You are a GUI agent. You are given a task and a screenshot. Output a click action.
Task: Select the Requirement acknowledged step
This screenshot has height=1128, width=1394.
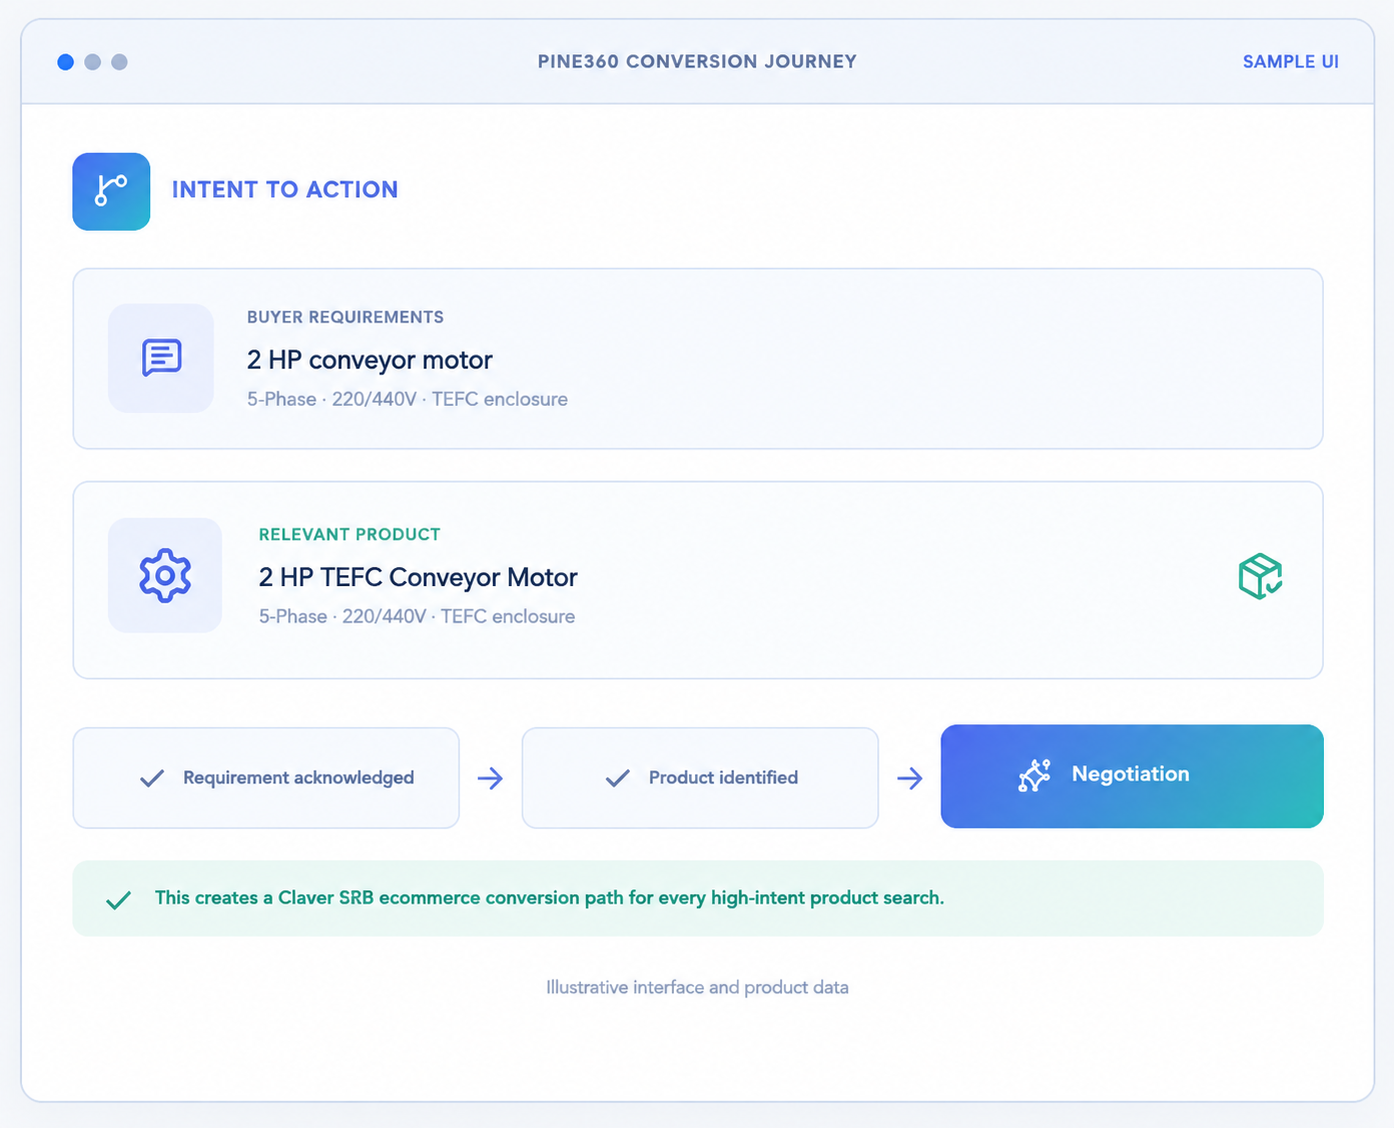(266, 778)
